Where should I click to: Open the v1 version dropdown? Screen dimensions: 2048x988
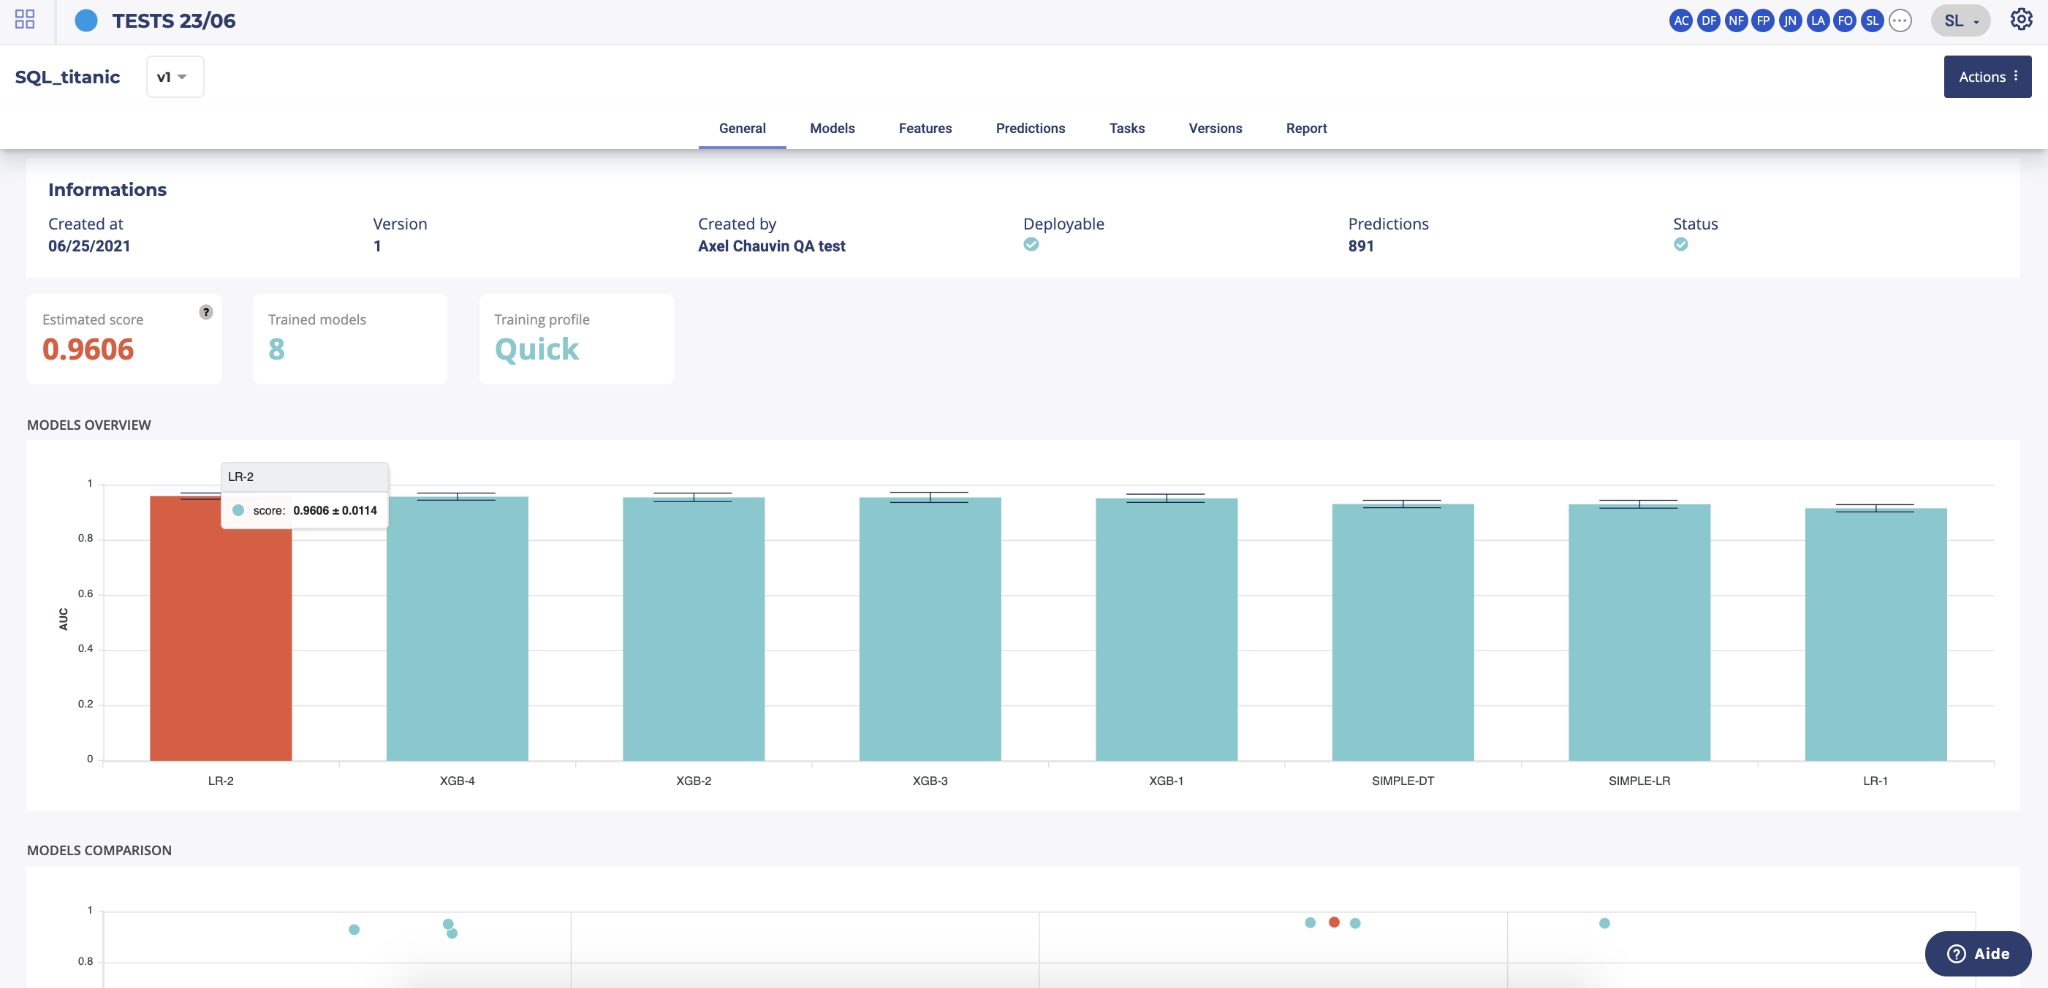[175, 77]
